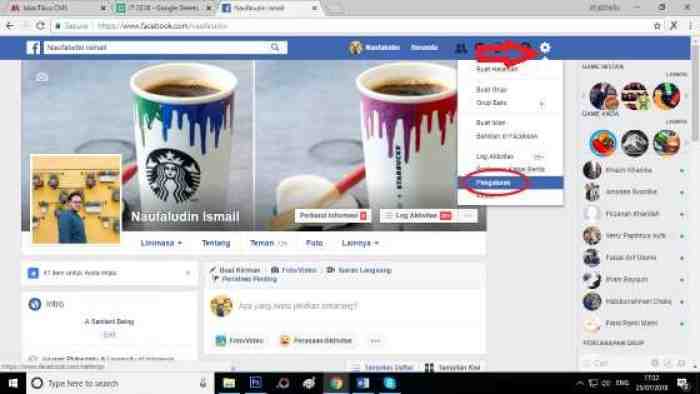The height and width of the screenshot is (394, 700).
Task: Expand Grup Baru submenu arrow
Action: pyautogui.click(x=542, y=104)
